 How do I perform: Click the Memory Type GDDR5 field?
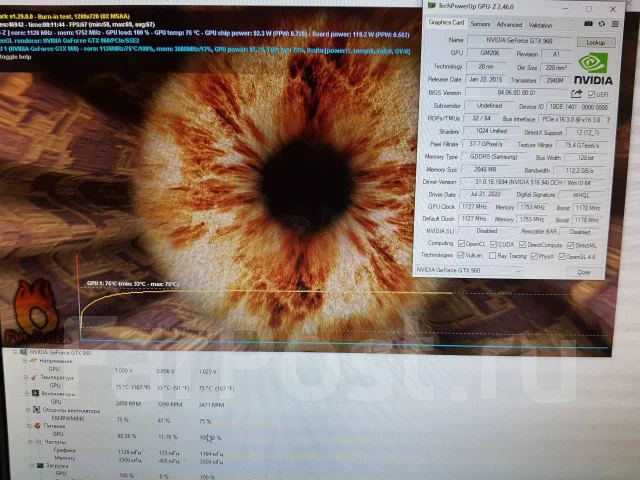[493, 157]
